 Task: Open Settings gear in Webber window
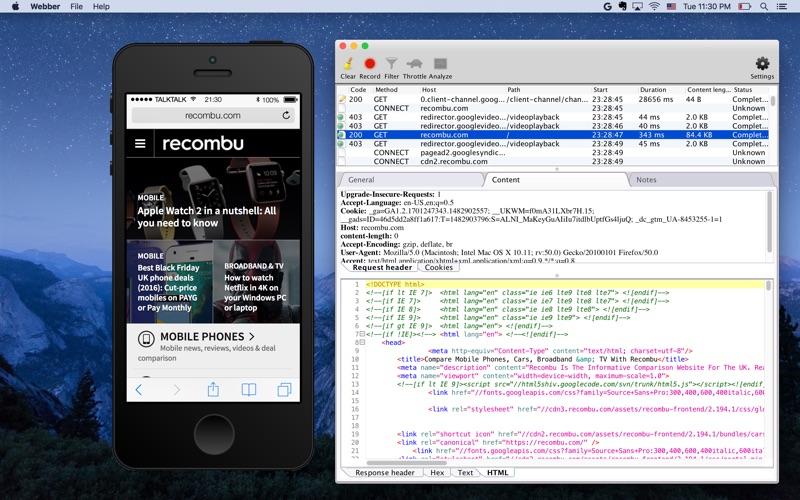coord(762,64)
